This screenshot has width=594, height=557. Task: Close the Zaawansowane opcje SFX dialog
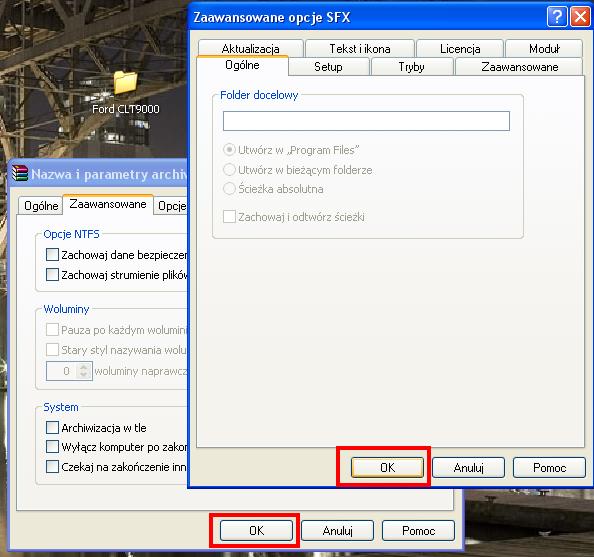580,17
